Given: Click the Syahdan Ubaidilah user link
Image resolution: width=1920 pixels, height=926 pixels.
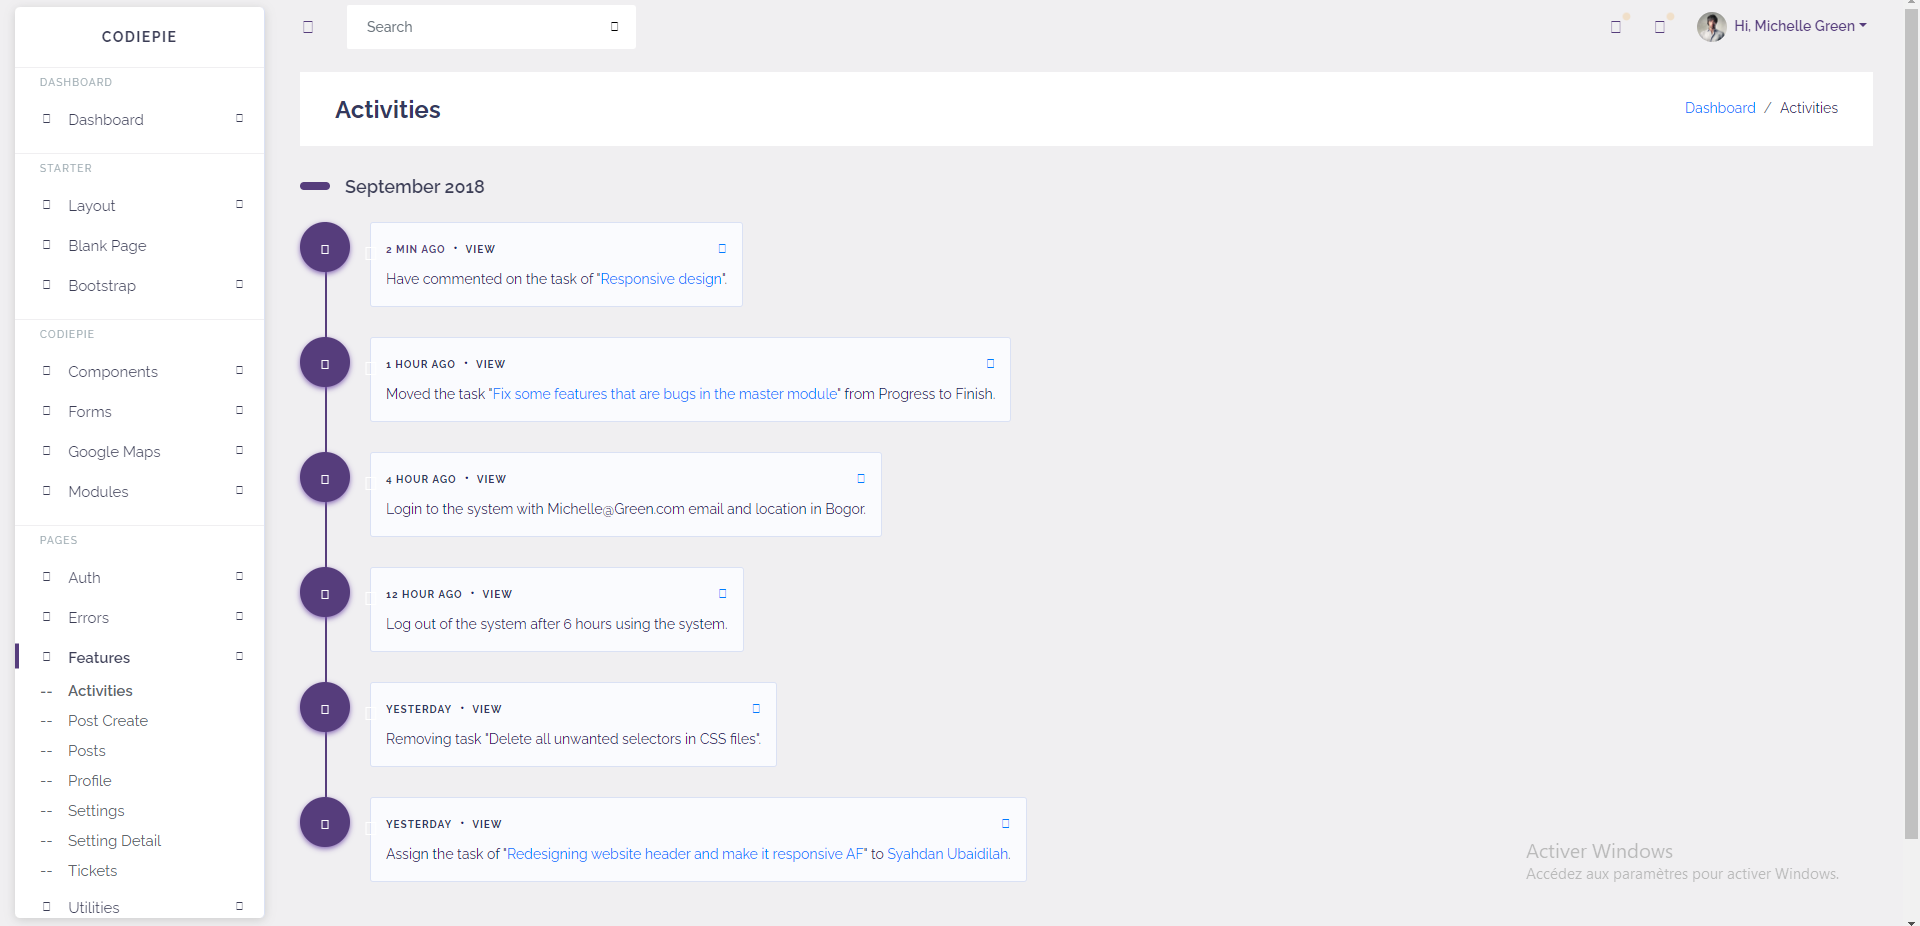Looking at the screenshot, I should point(948,854).
